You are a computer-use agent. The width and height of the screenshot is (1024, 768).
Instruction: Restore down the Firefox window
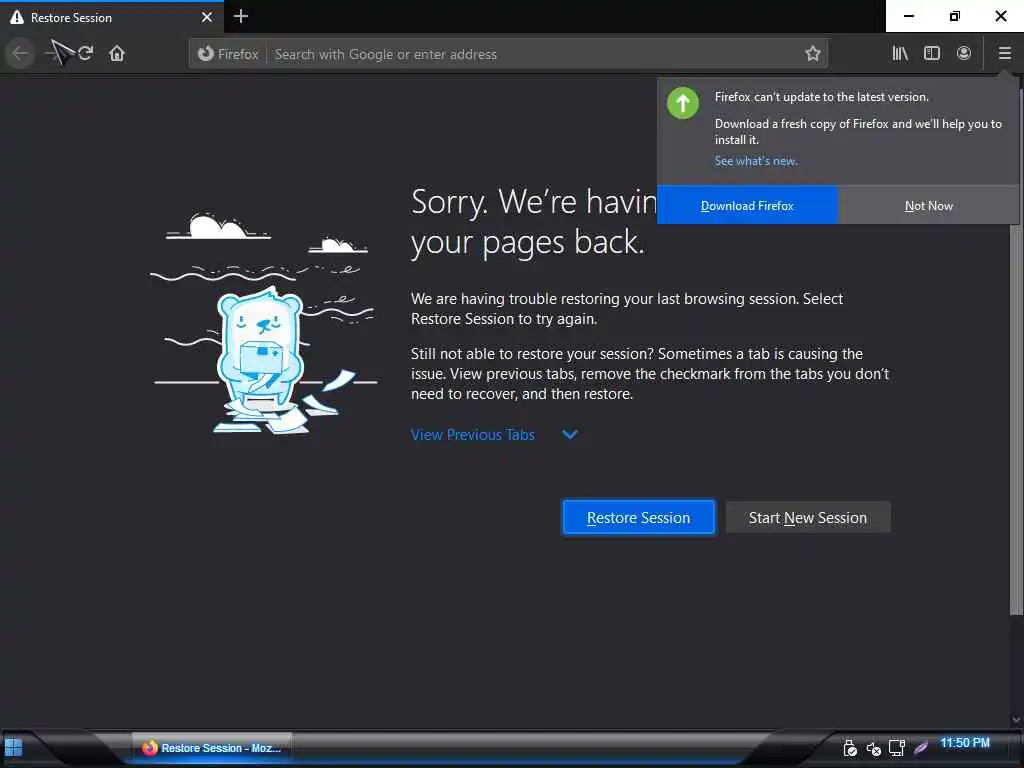[955, 16]
